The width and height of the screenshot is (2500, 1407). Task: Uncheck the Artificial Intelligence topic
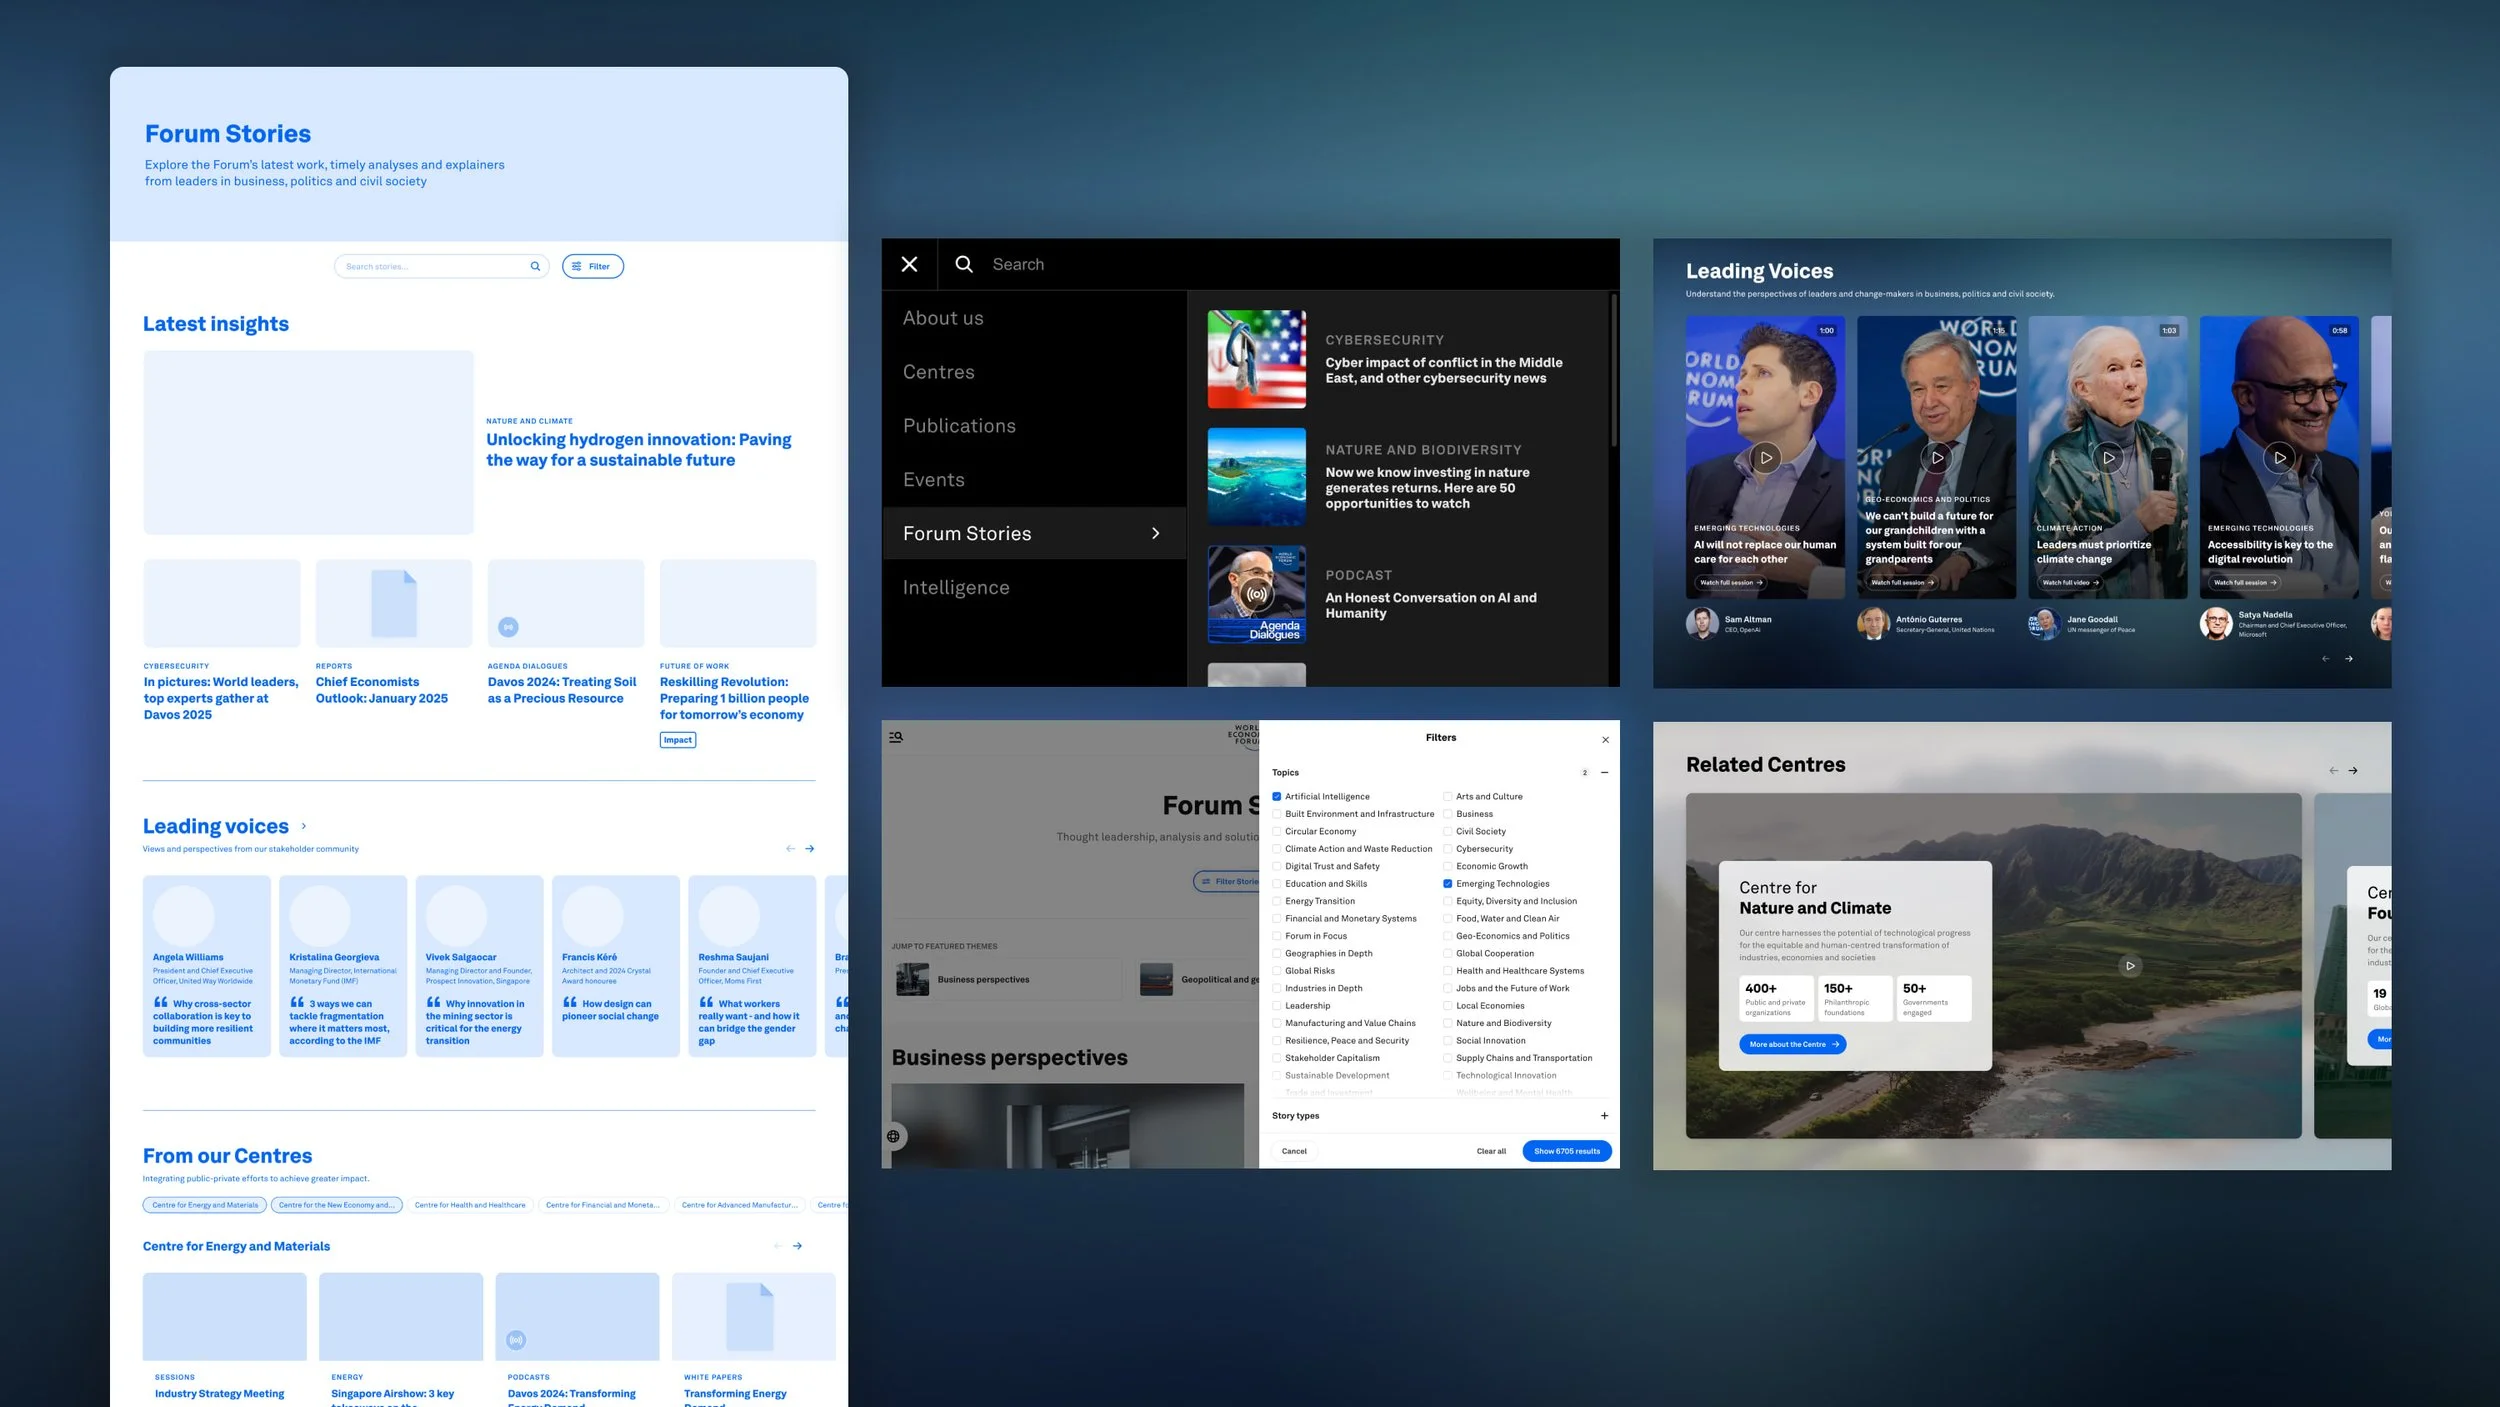(1277, 797)
